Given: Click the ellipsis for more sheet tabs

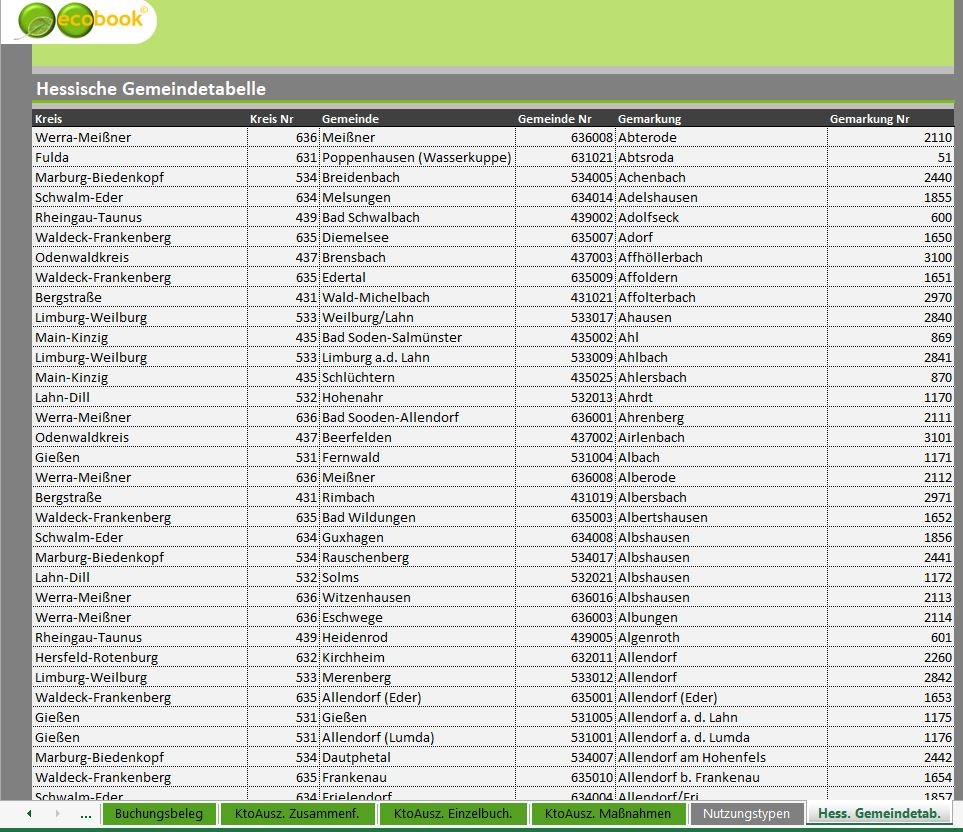Looking at the screenshot, I should pos(86,814).
